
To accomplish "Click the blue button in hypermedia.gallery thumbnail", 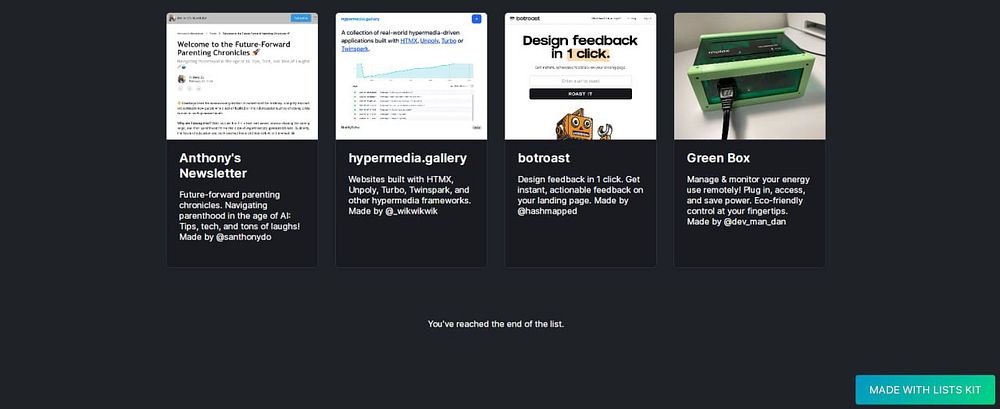I will tap(476, 19).
